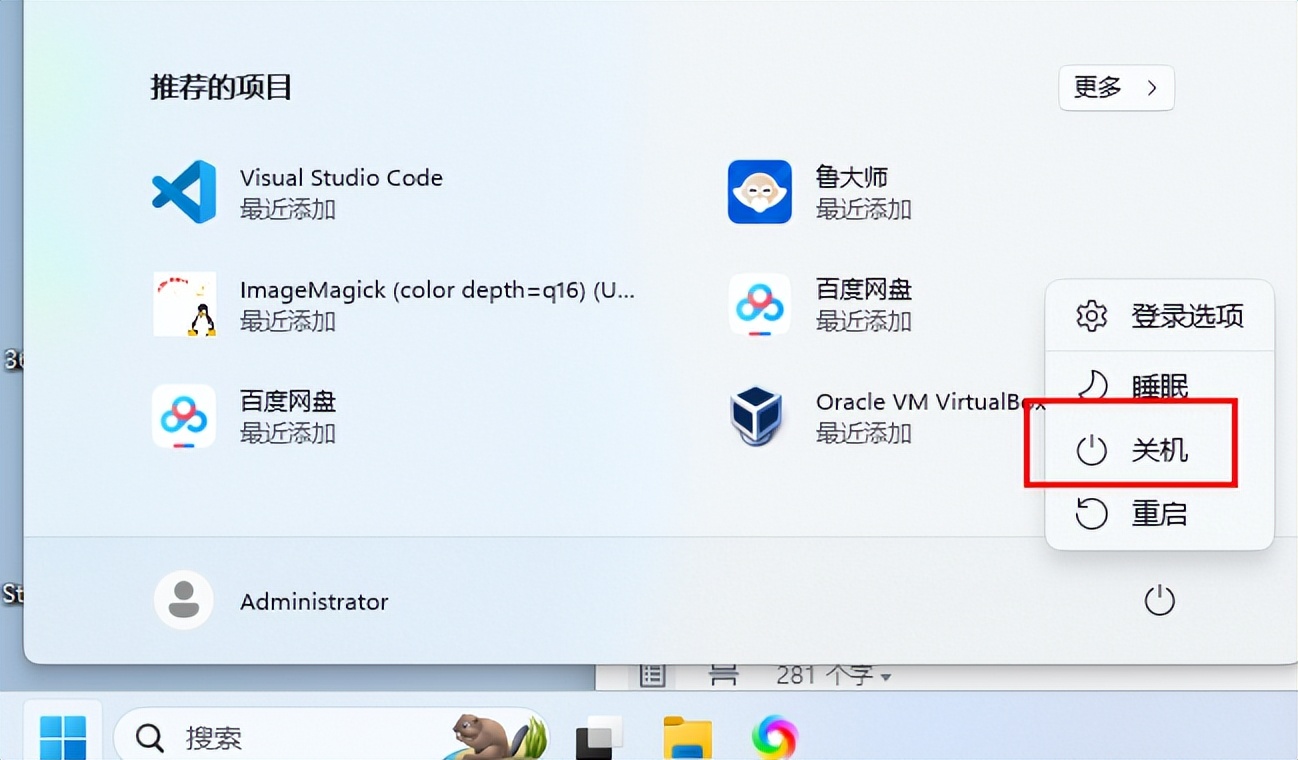Click the 搜索 box on the taskbar

pos(330,738)
